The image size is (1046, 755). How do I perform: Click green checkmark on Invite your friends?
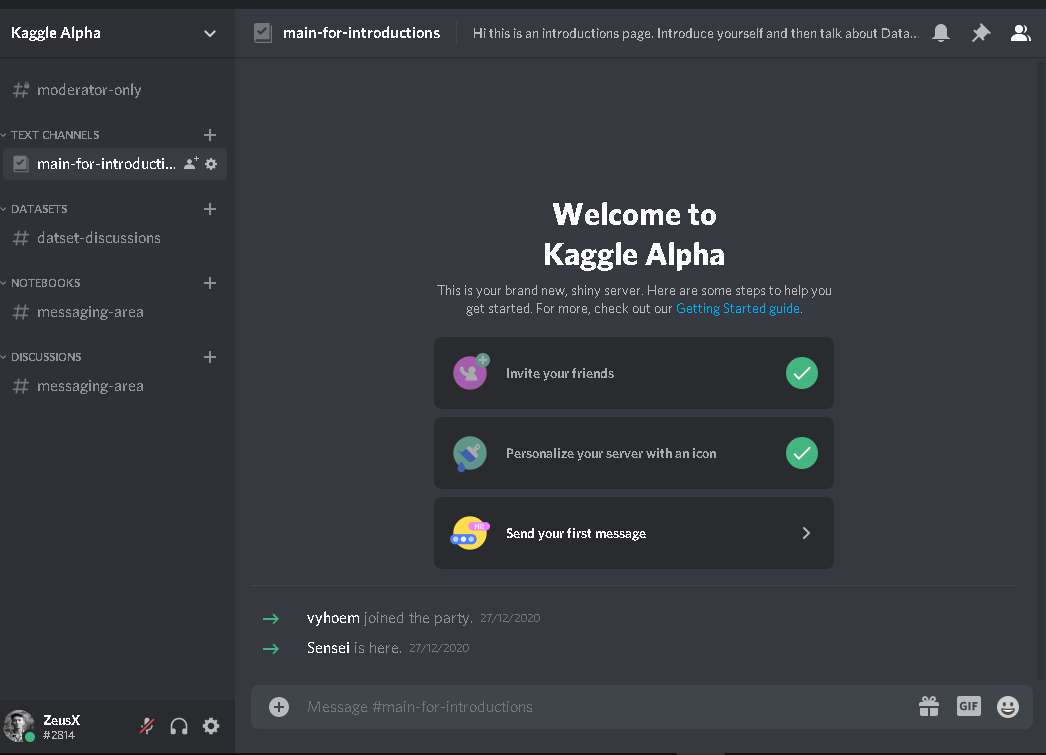(802, 373)
